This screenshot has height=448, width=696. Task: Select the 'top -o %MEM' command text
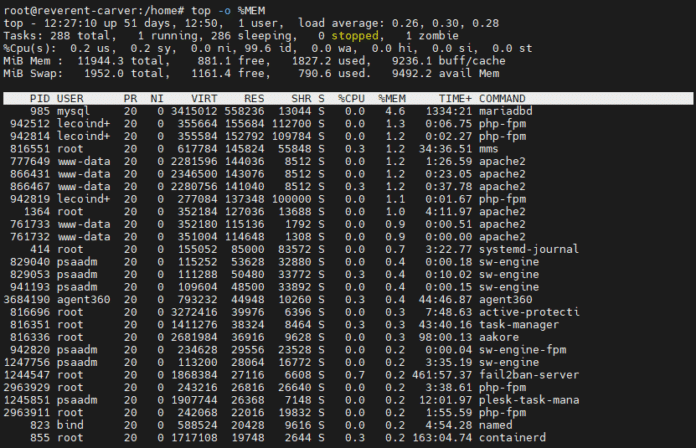tap(228, 11)
